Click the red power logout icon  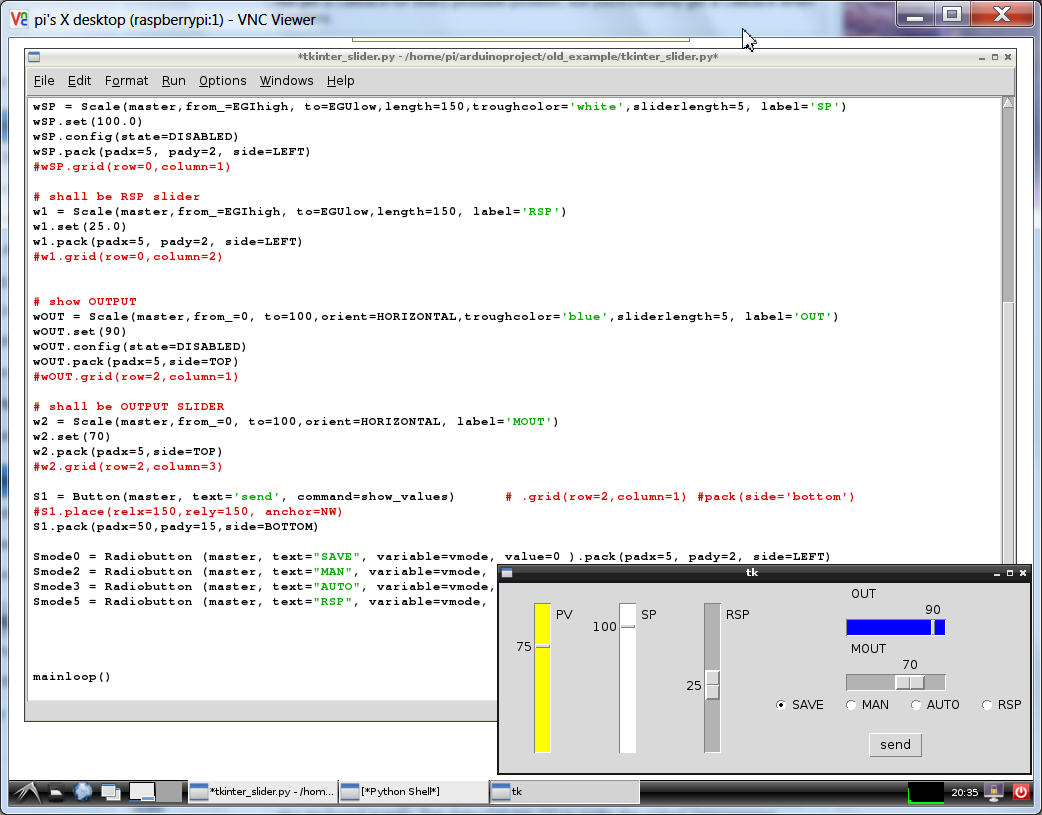tap(1020, 792)
